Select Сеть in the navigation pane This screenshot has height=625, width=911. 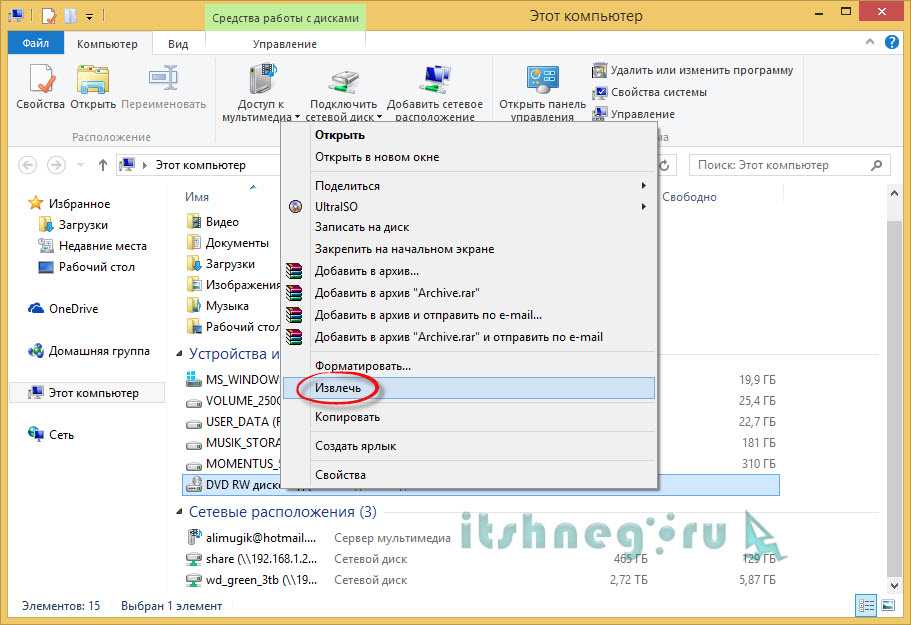[x=51, y=434]
